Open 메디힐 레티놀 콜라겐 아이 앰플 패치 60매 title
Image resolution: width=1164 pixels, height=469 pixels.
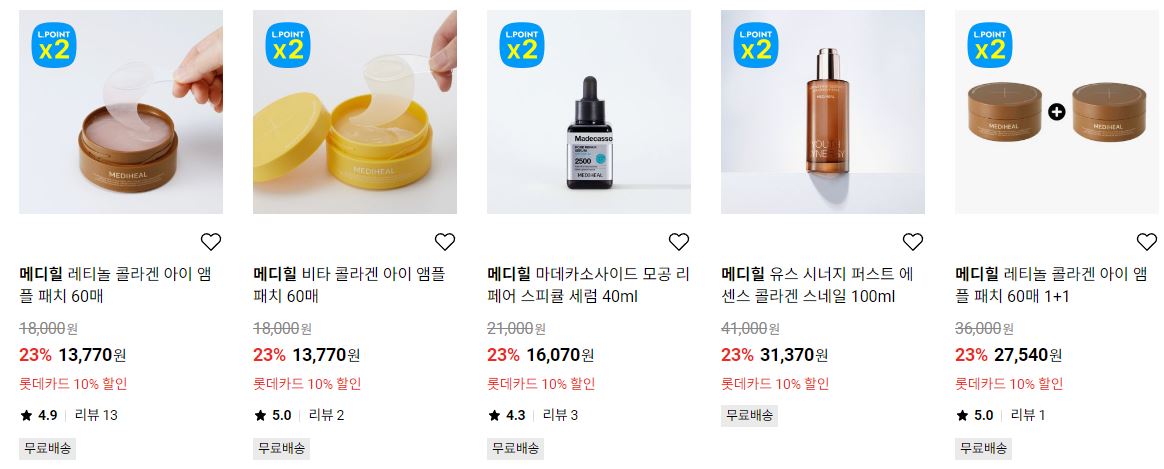[115, 286]
